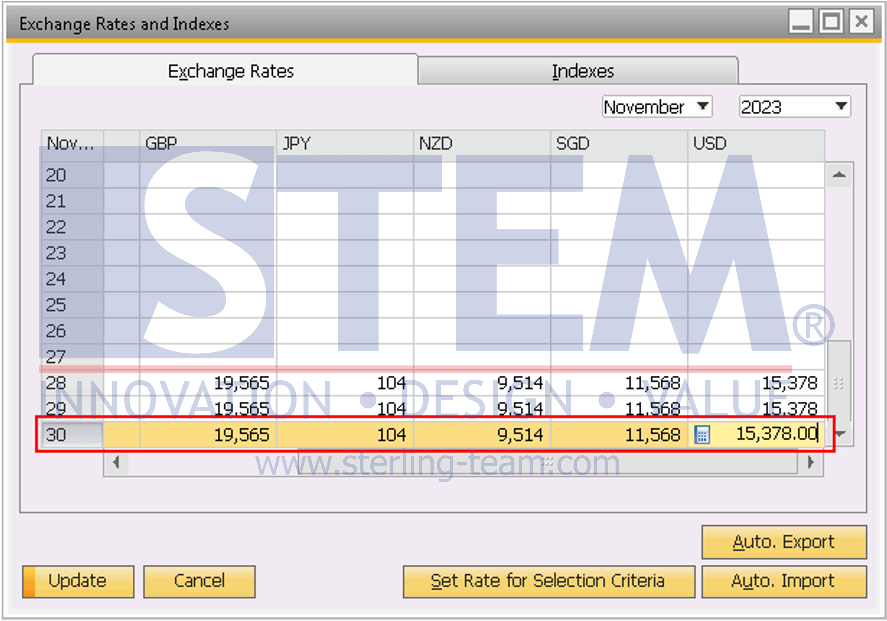Viewport: 887px width, 621px height.
Task: Click the Auto. Import button
Action: (784, 581)
